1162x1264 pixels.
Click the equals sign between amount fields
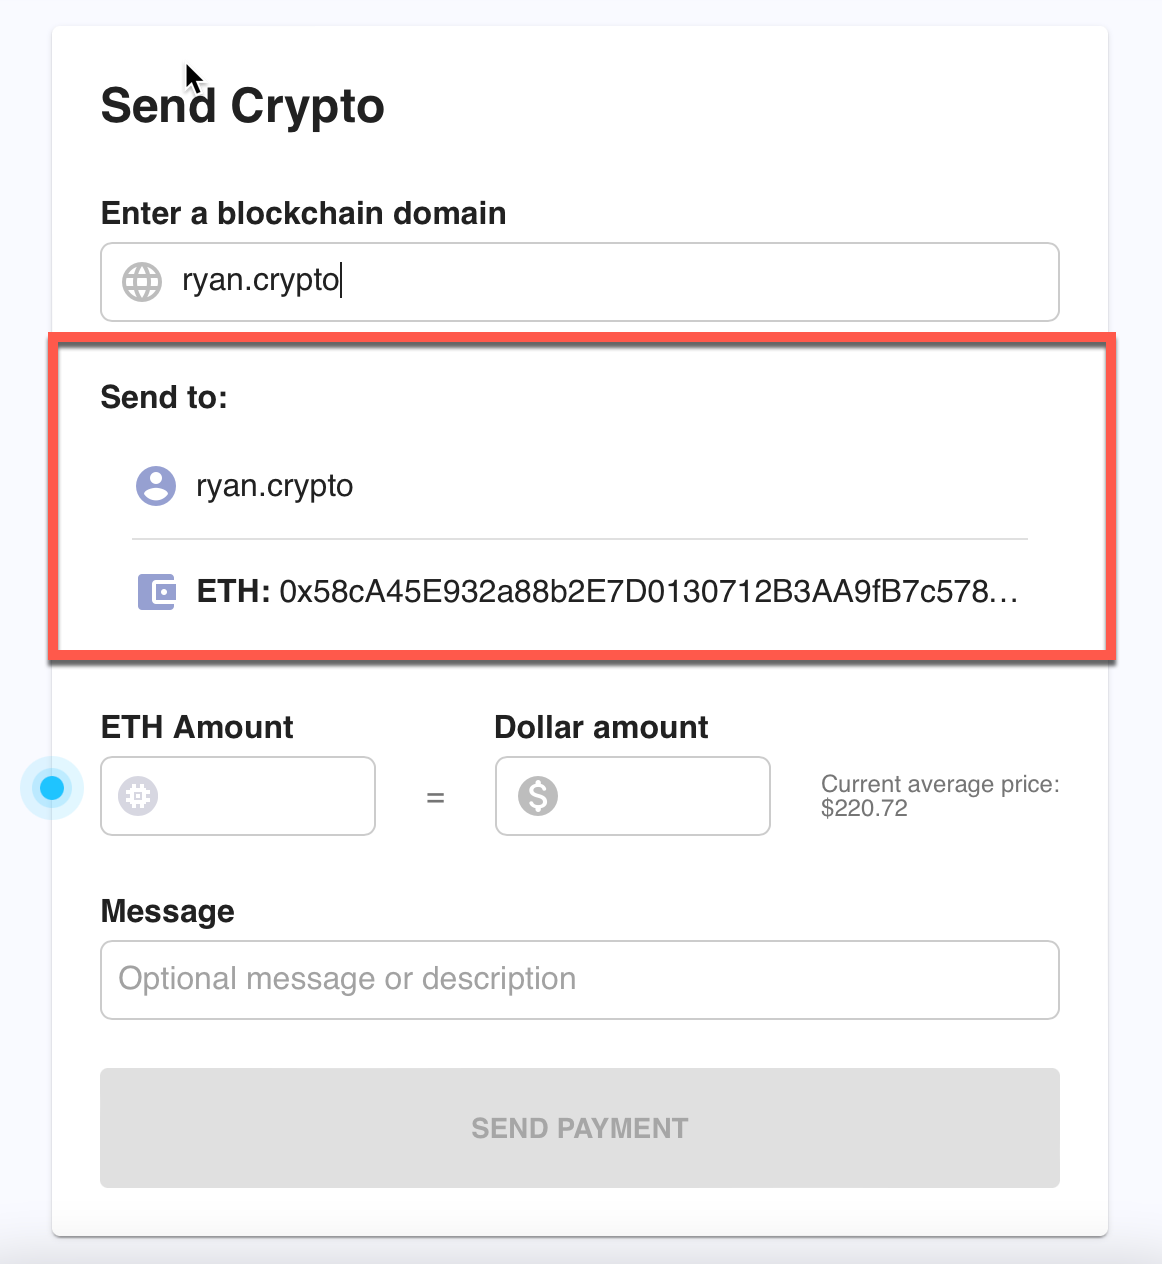(435, 797)
